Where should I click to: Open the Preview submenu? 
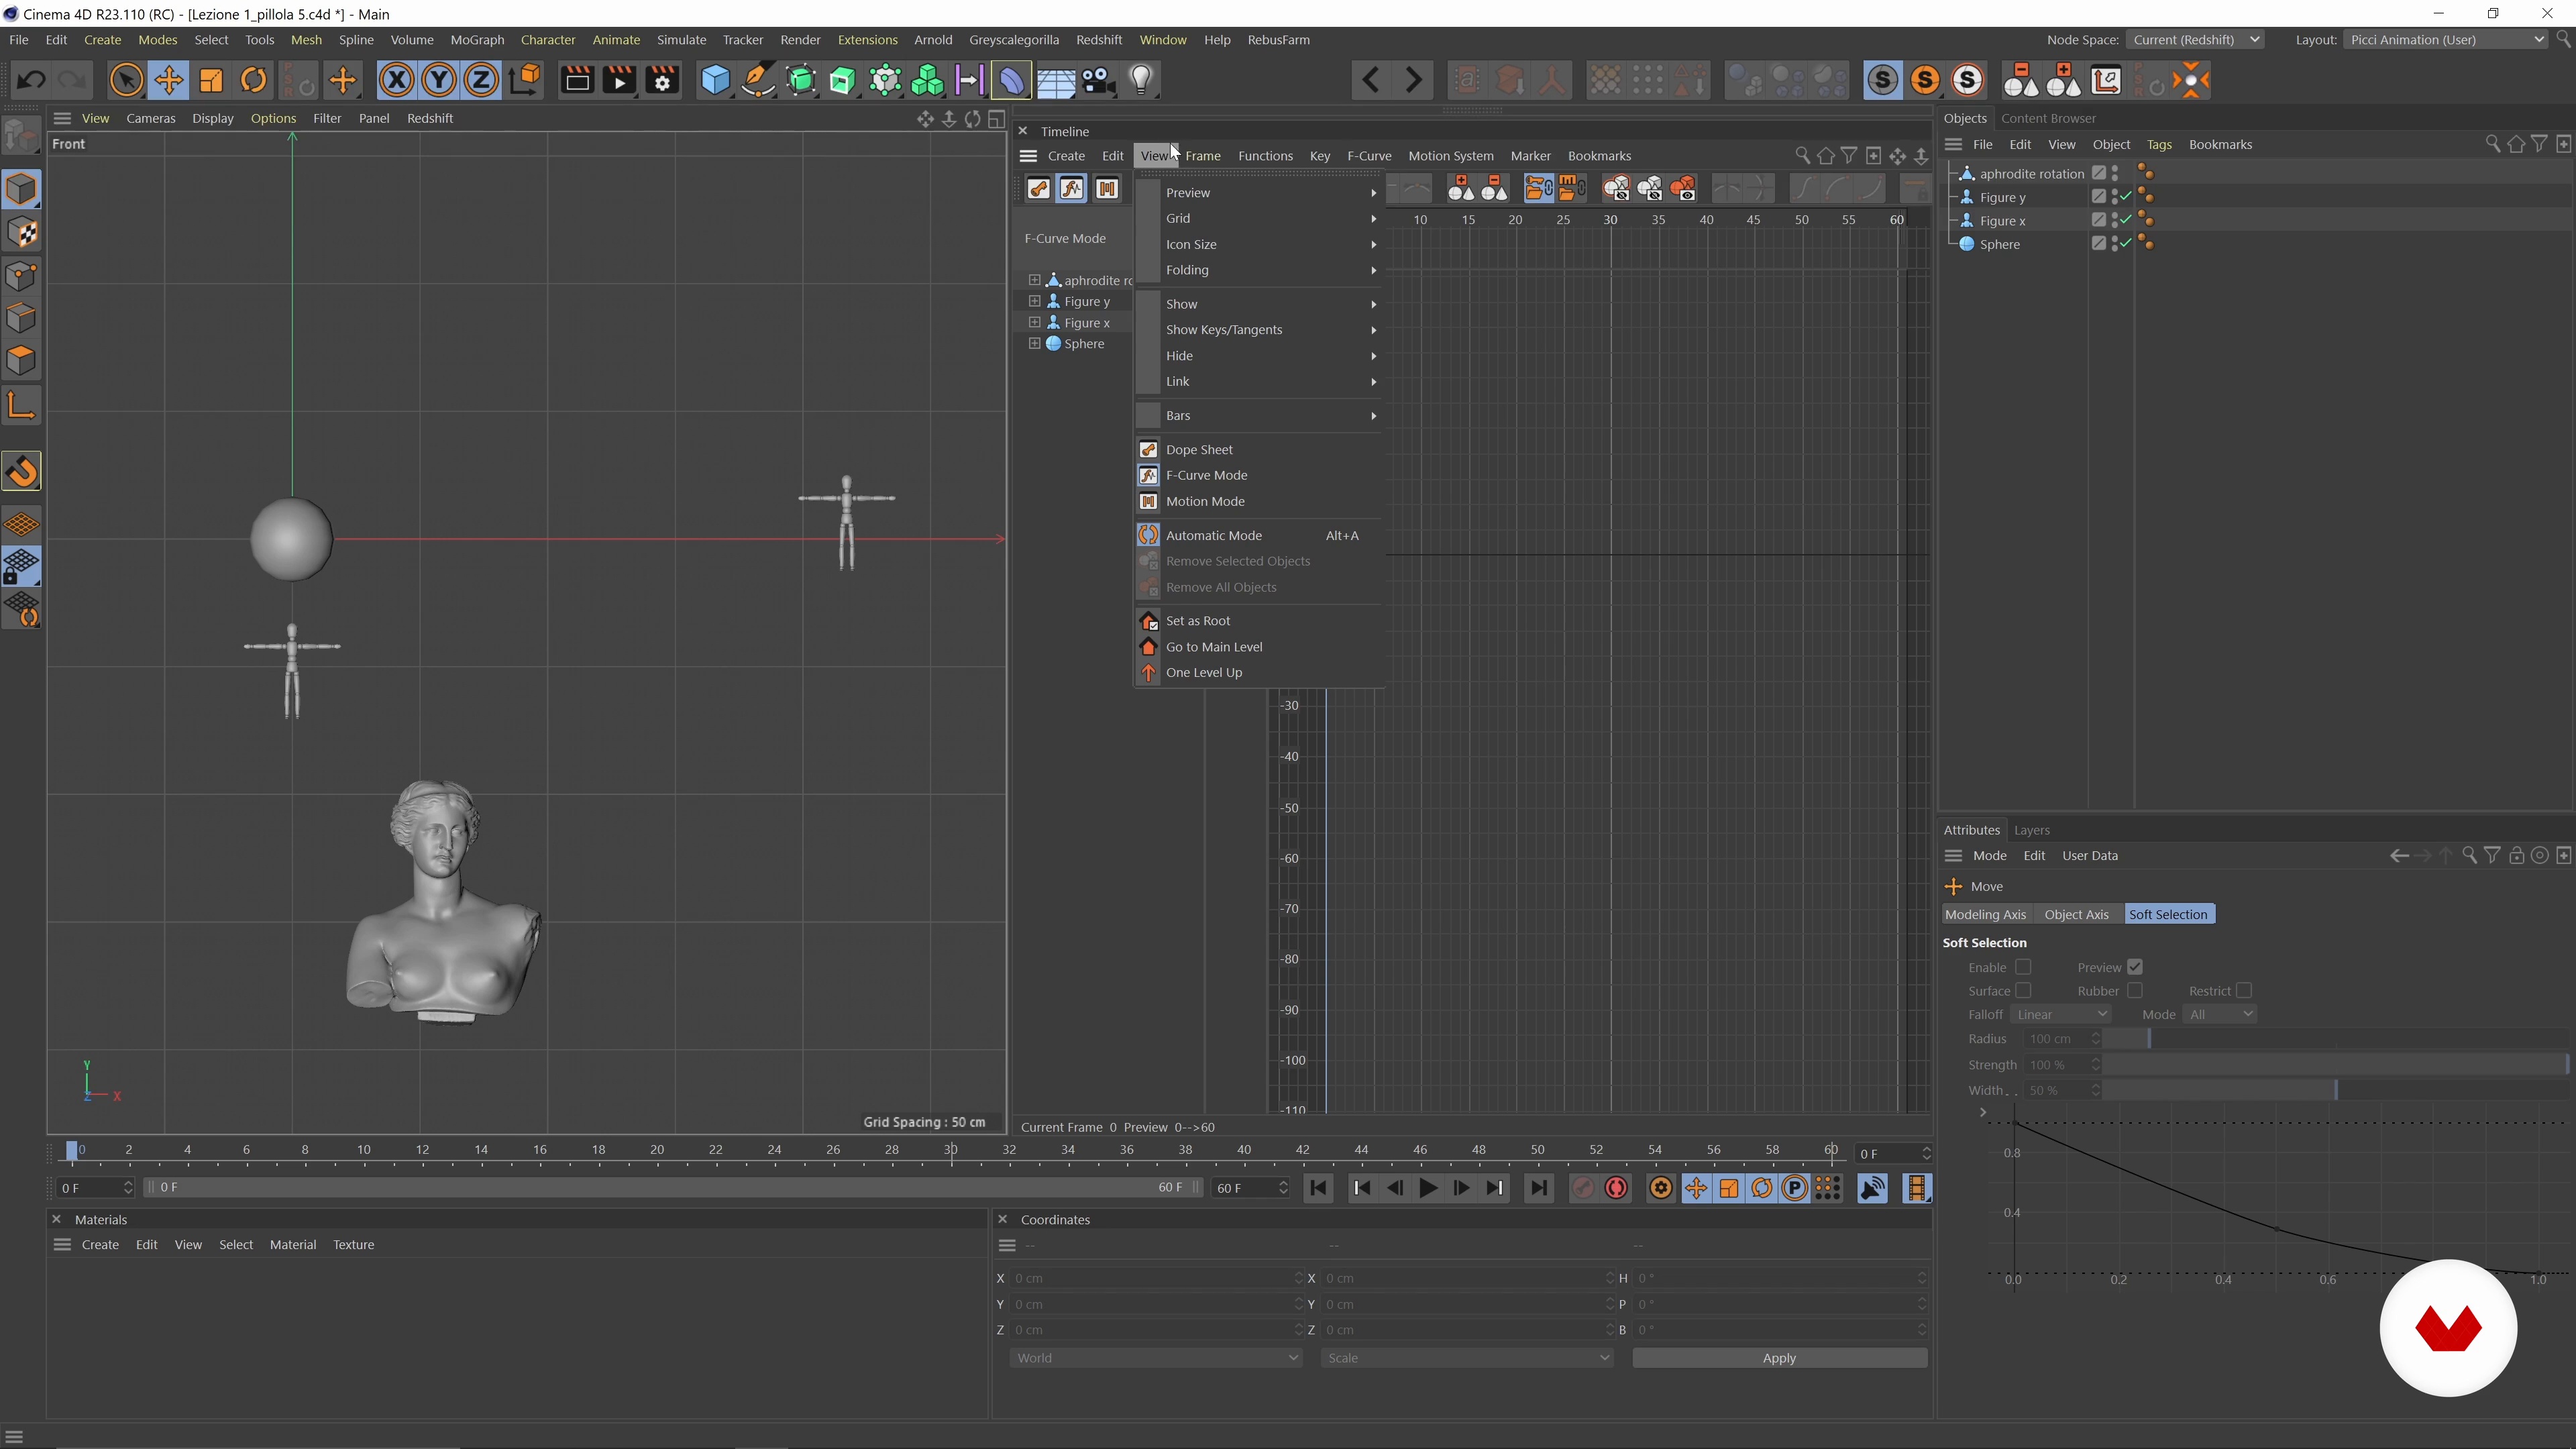pos(1259,193)
